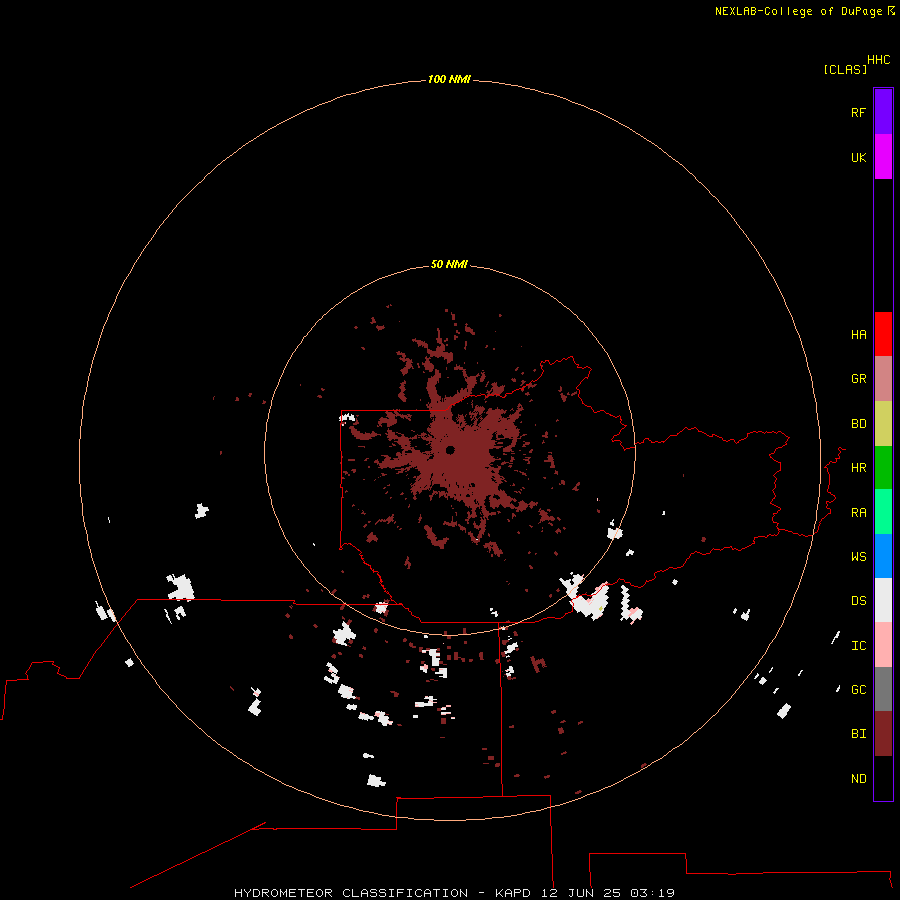
Task: Click the GR legend label
Action: point(858,379)
